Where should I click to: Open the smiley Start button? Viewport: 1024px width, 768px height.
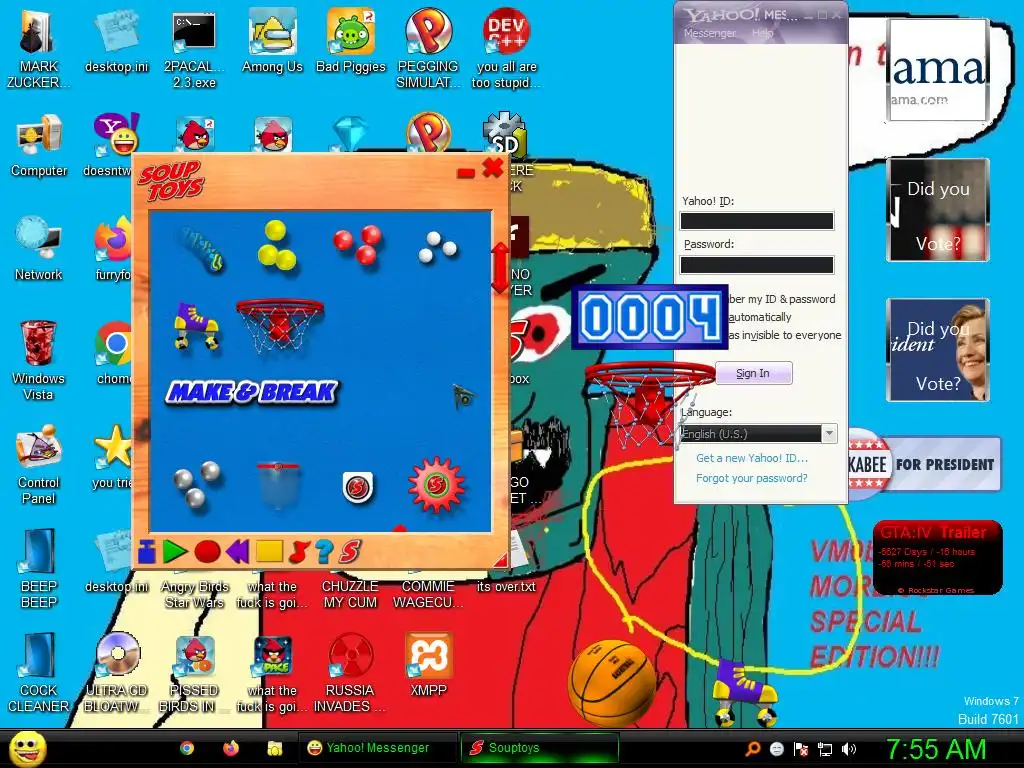[x=27, y=748]
